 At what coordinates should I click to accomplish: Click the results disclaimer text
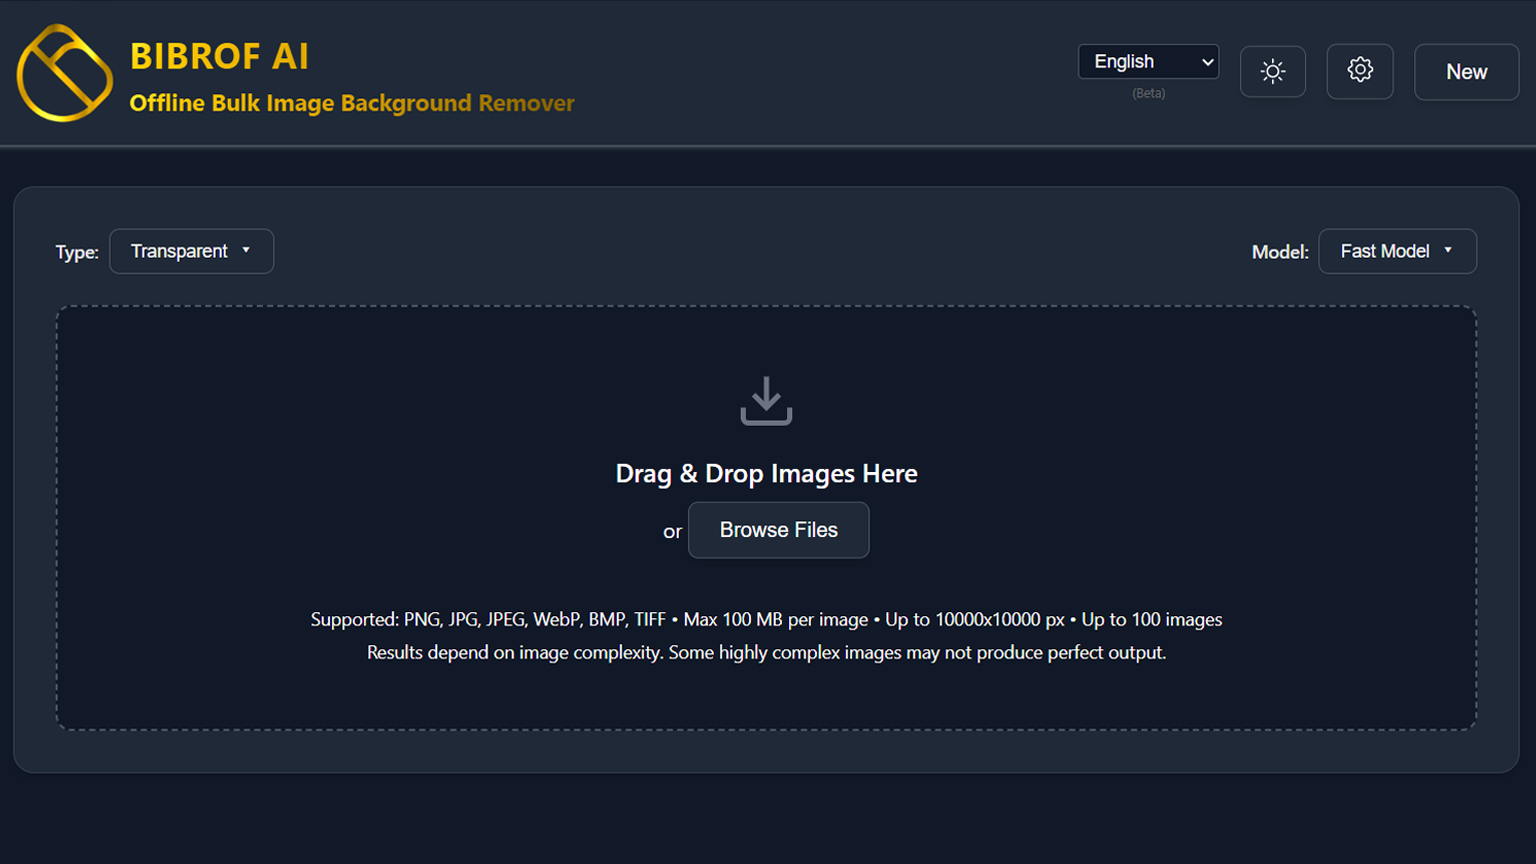[x=766, y=652]
